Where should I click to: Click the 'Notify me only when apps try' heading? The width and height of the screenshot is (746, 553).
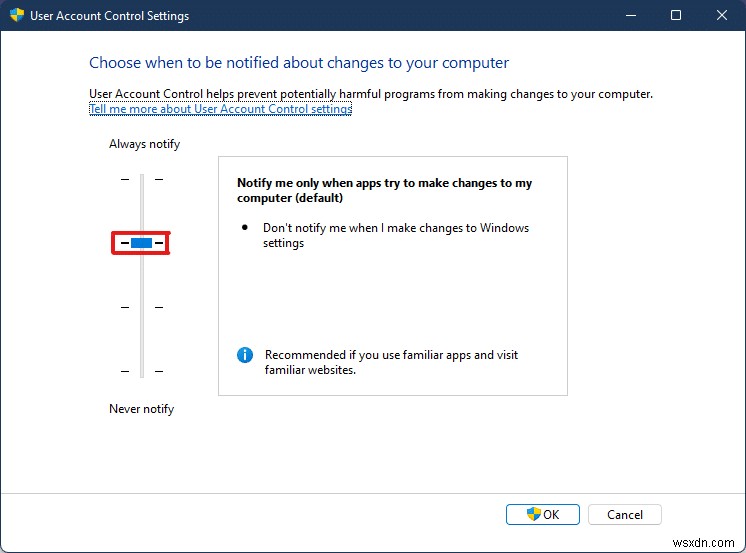tap(384, 190)
